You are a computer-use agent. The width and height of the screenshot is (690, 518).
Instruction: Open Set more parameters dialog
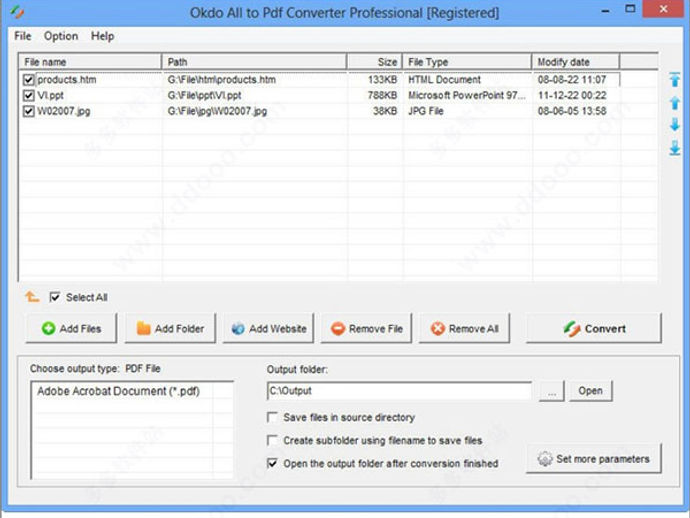pos(594,459)
